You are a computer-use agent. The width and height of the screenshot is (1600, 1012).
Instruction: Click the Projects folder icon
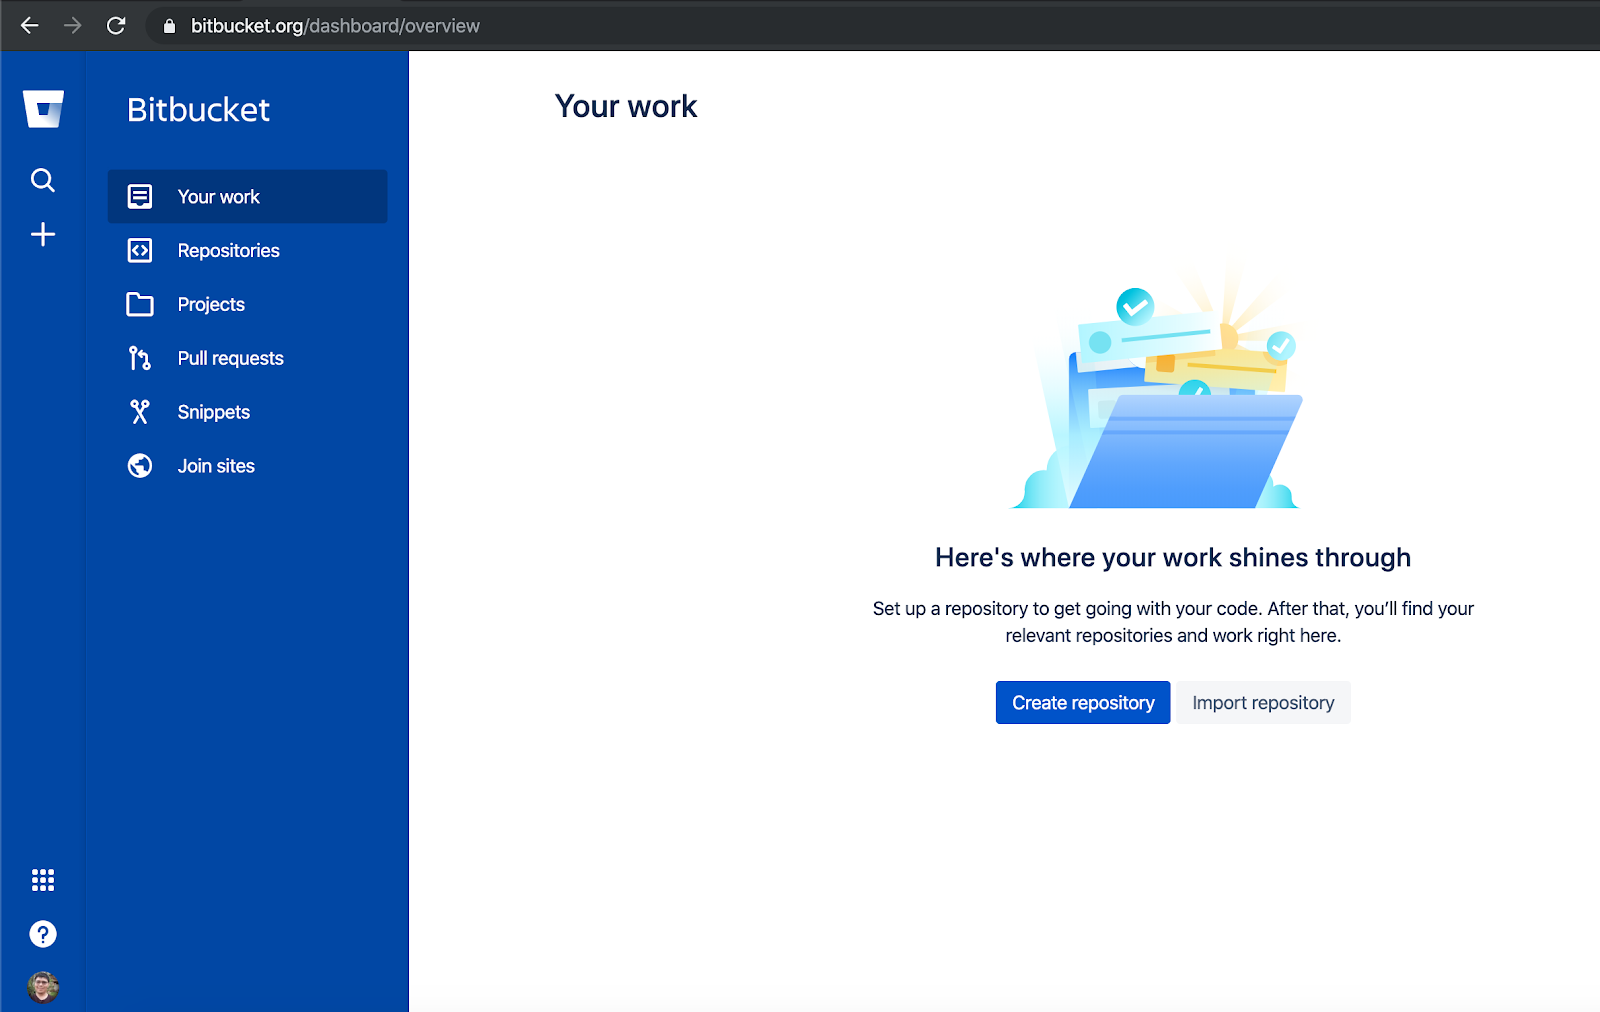click(140, 305)
